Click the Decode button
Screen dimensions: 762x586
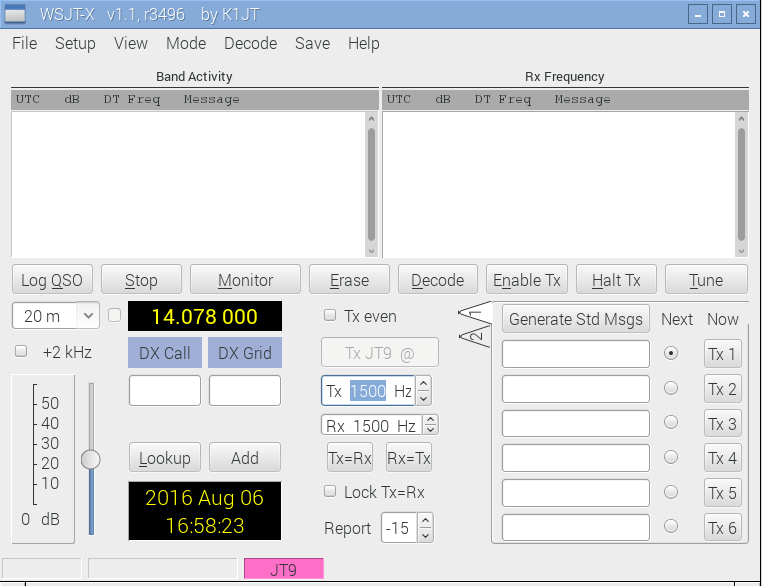tap(437, 280)
